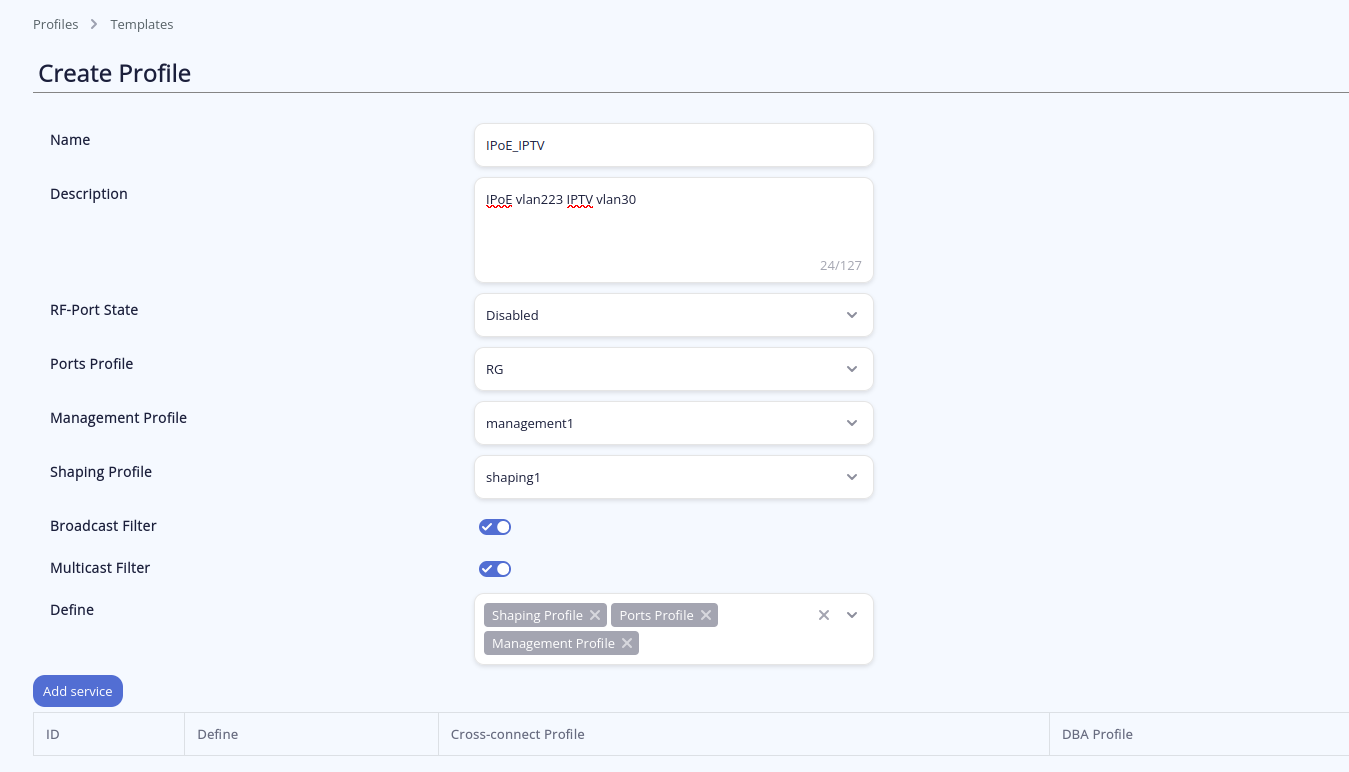This screenshot has width=1349, height=772.
Task: Click the ID column header
Action: (x=53, y=734)
